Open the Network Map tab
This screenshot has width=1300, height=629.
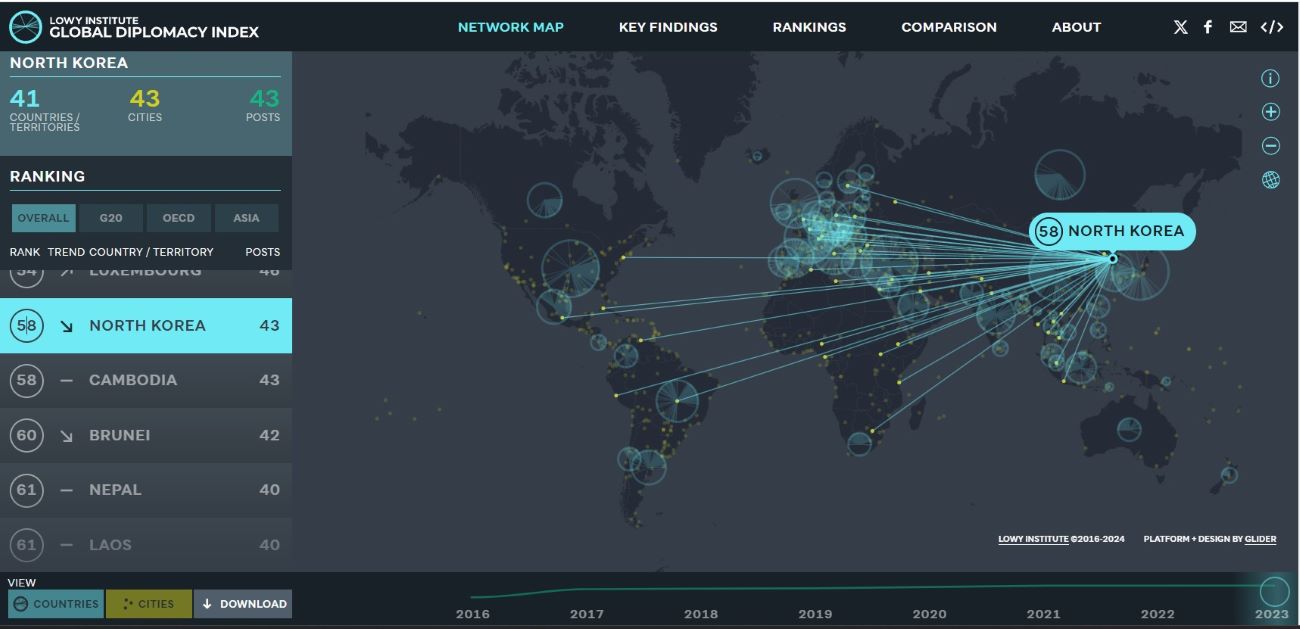click(x=511, y=27)
